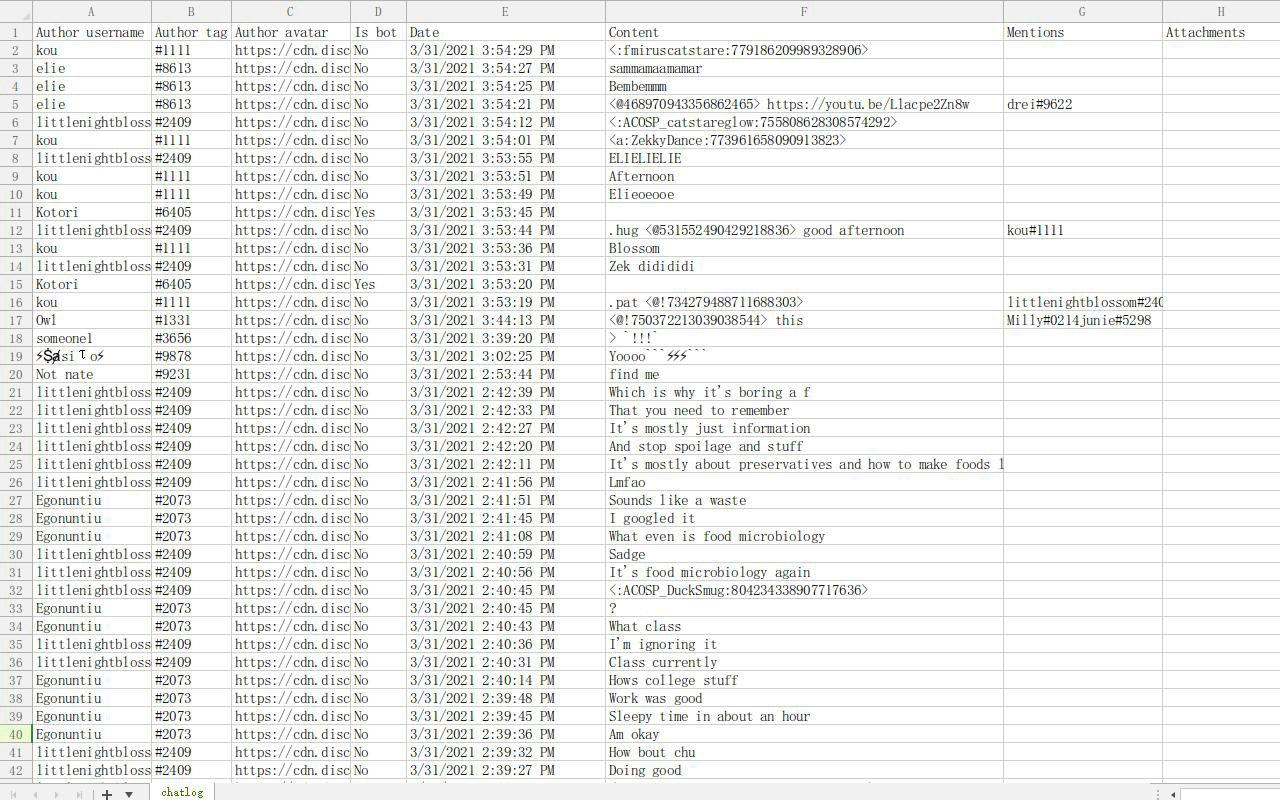This screenshot has width=1280, height=800.
Task: Click mention cell "kou#1111"
Action: pos(1083,230)
